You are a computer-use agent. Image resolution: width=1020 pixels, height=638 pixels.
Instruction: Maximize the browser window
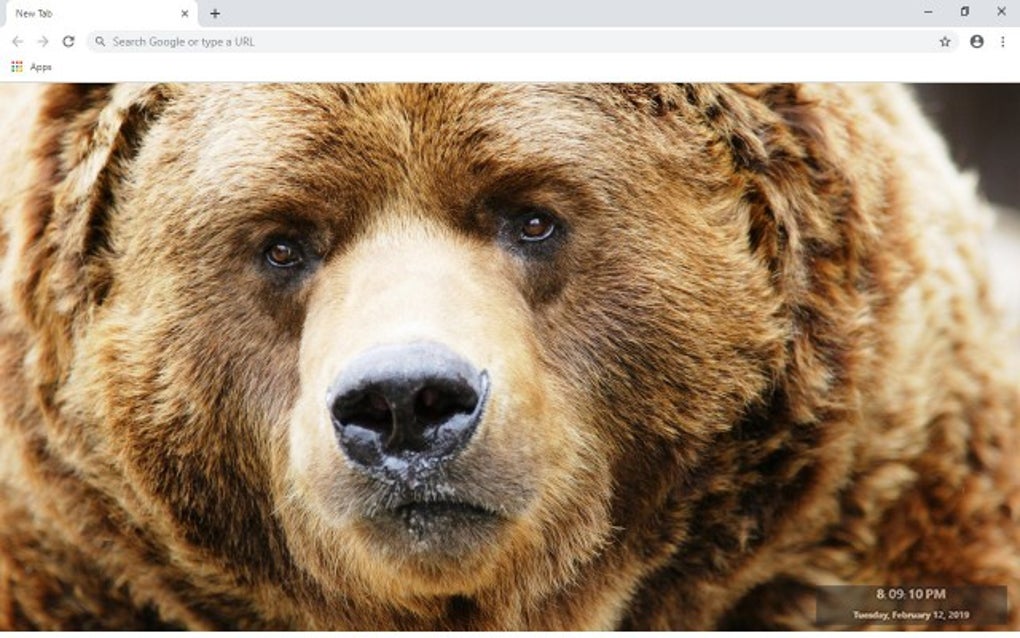[964, 11]
